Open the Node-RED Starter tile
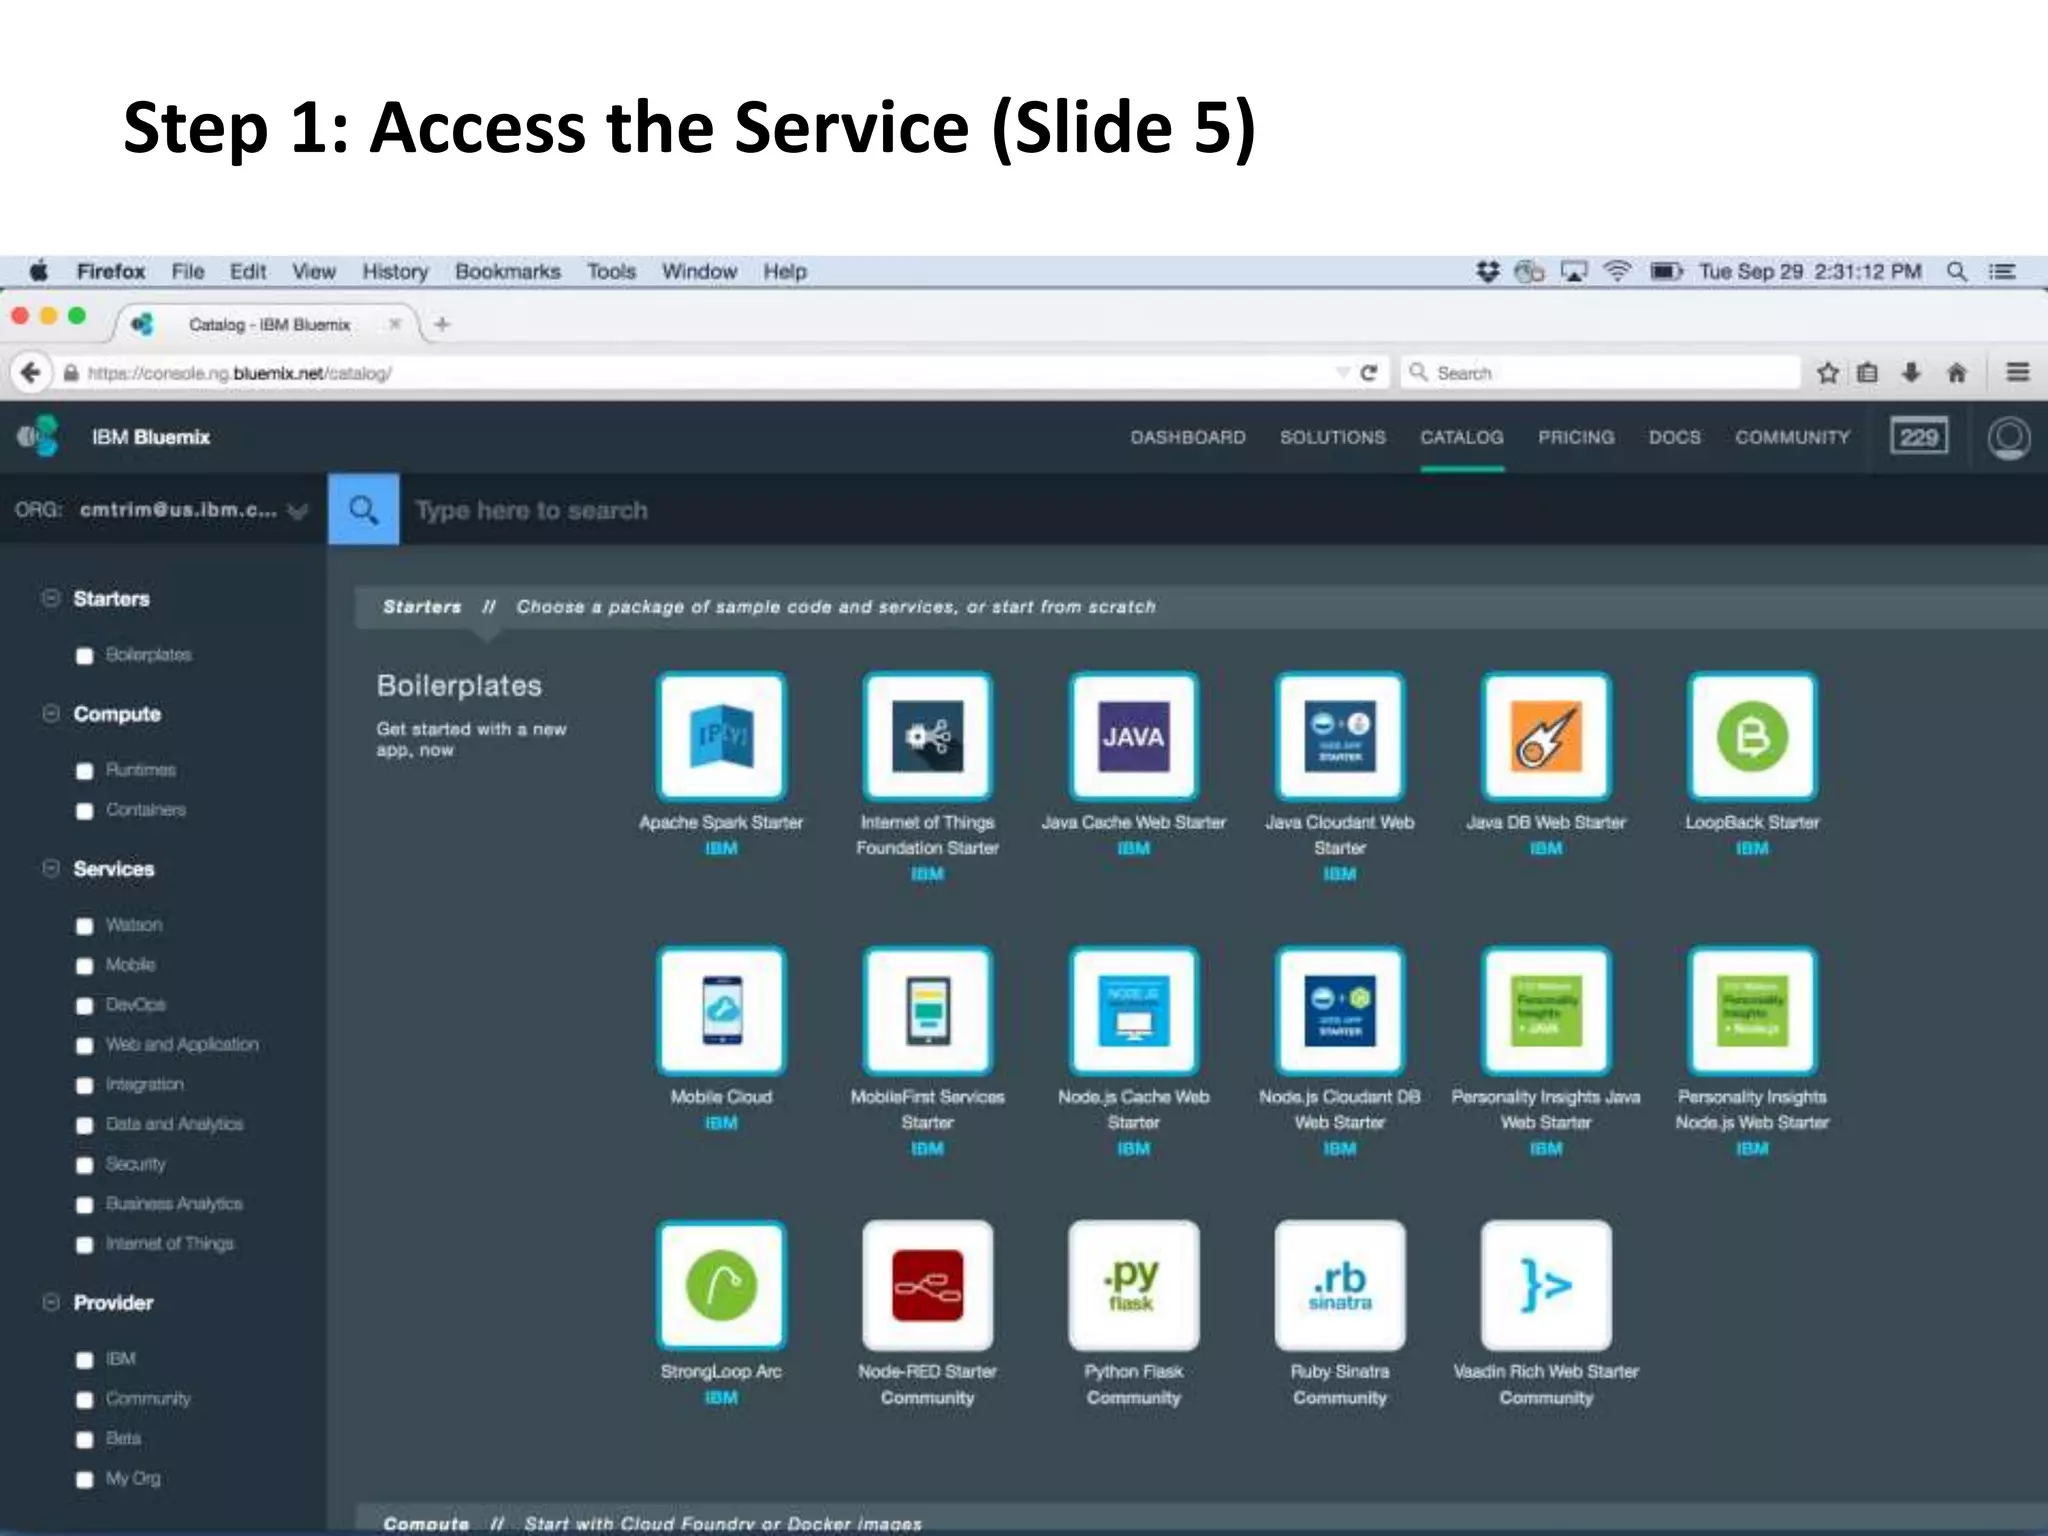Screen dimensions: 2048x1536 click(927, 1285)
